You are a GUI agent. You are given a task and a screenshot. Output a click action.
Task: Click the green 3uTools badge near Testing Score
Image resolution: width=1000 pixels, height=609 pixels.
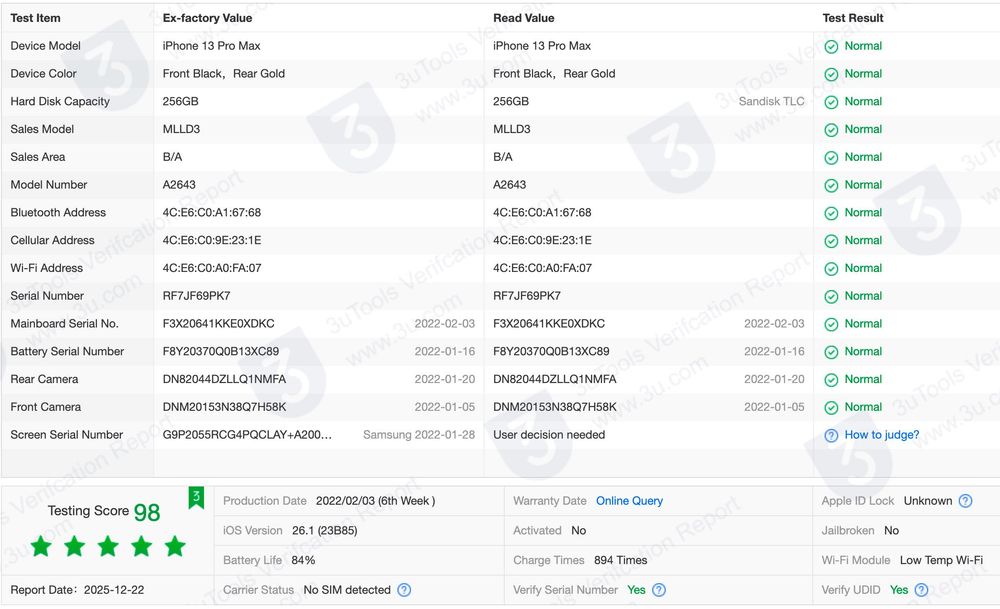click(196, 497)
